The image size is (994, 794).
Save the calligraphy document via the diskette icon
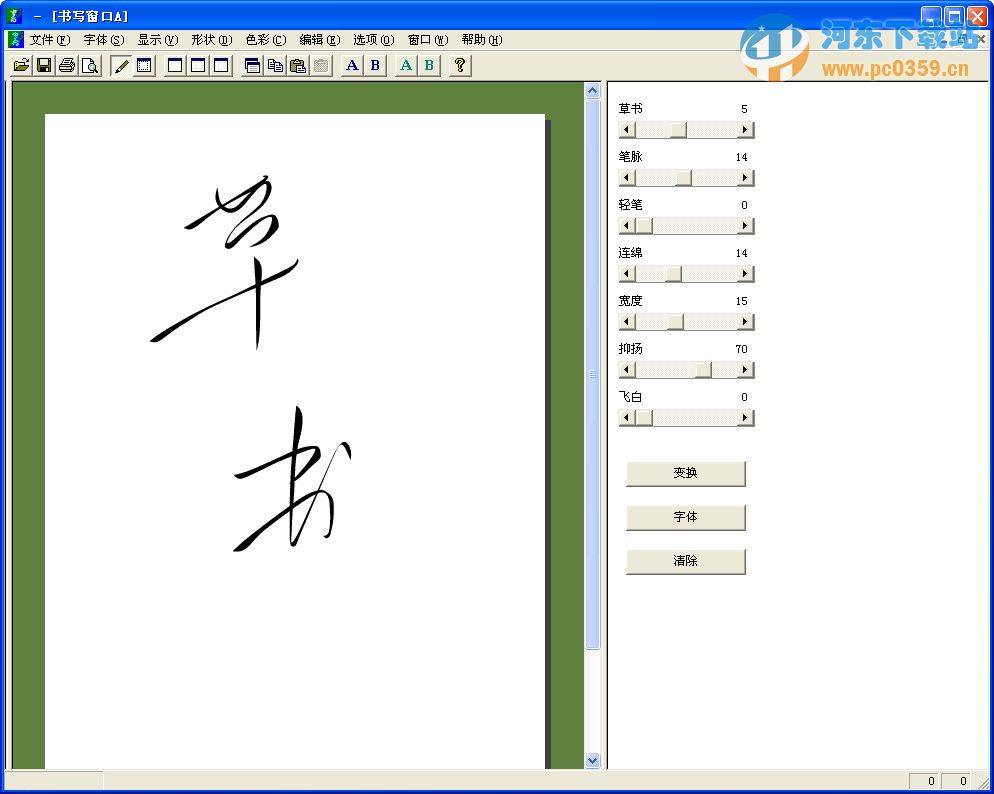pos(44,65)
